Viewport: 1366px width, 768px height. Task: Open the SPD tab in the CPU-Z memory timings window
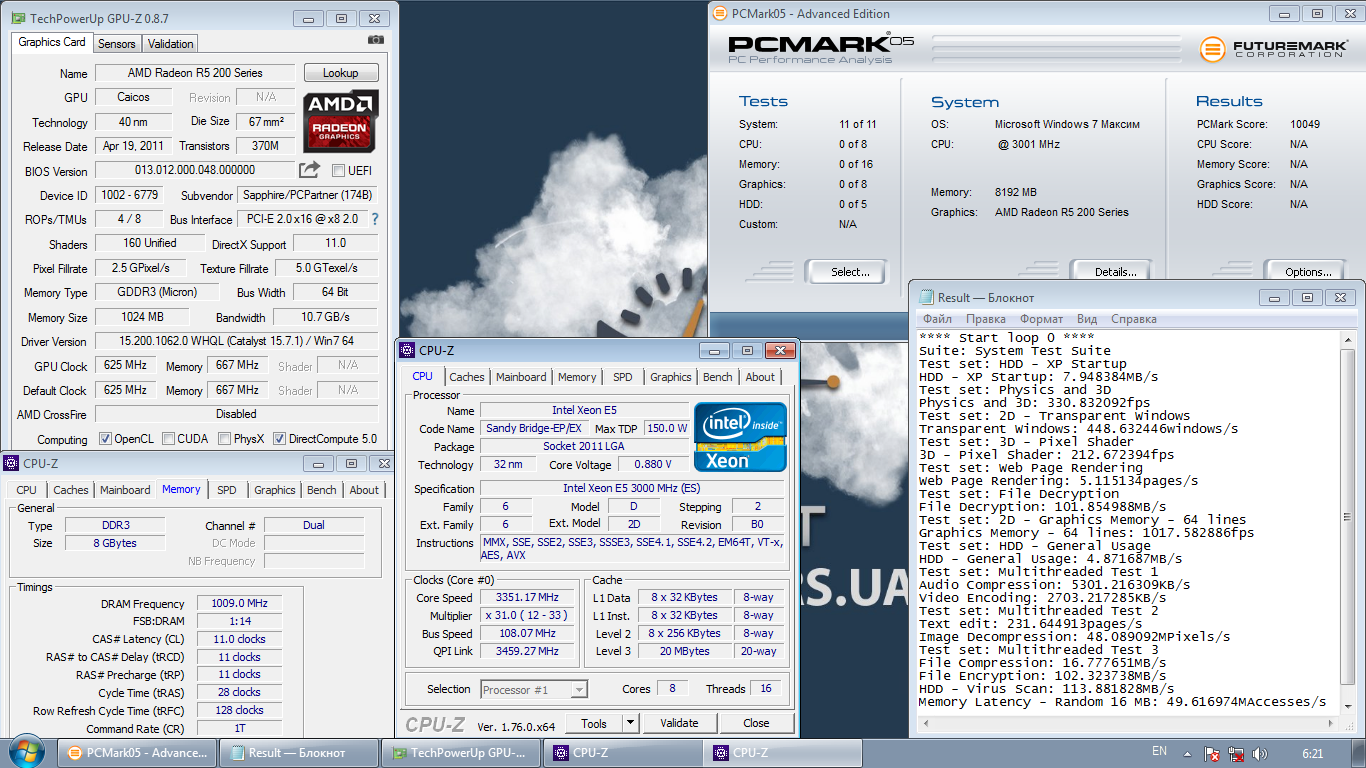(227, 490)
